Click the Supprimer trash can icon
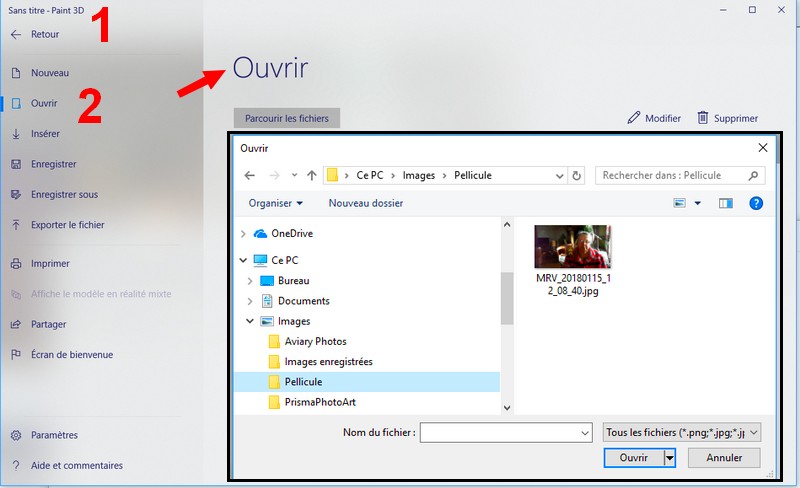800x488 pixels. [703, 118]
